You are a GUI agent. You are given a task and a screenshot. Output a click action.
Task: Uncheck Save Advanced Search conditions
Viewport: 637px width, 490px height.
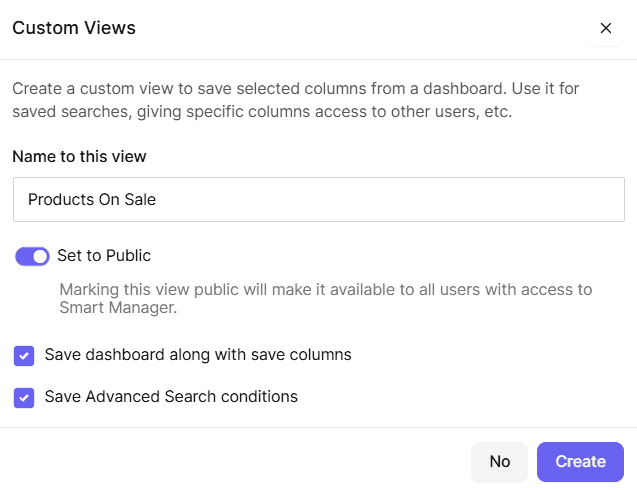(24, 398)
